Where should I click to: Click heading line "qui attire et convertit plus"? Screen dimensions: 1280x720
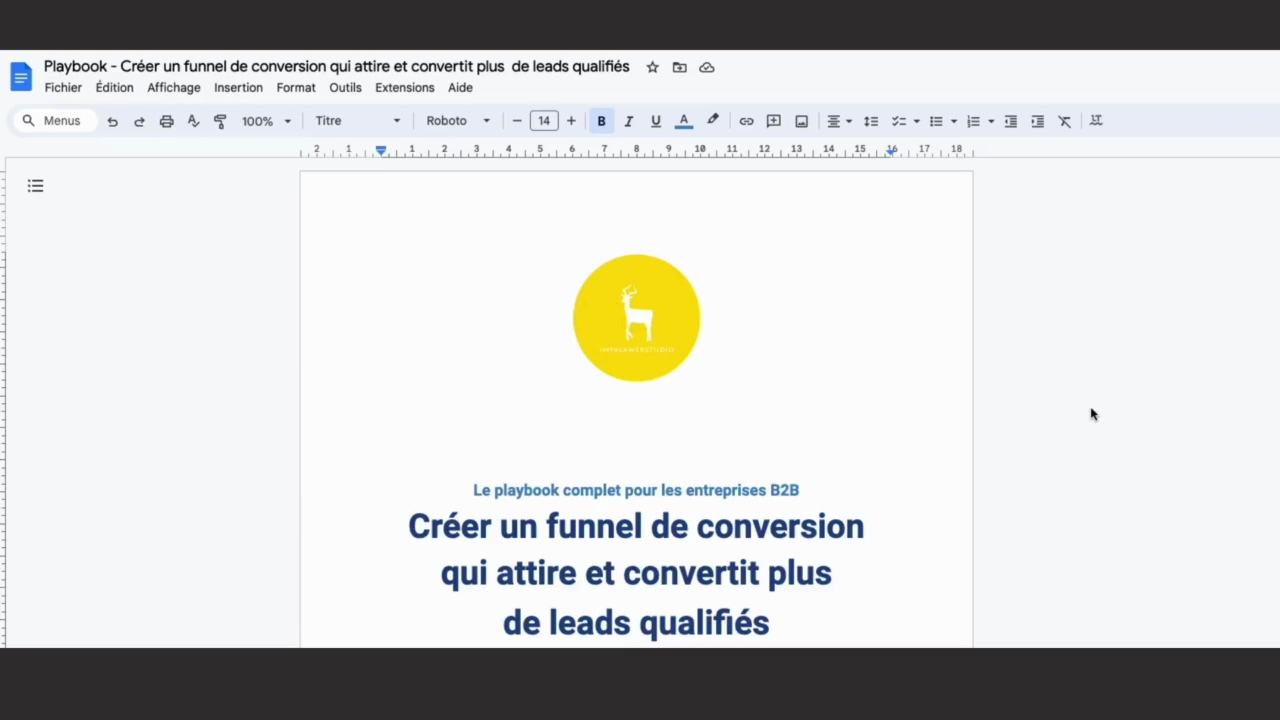click(x=636, y=573)
